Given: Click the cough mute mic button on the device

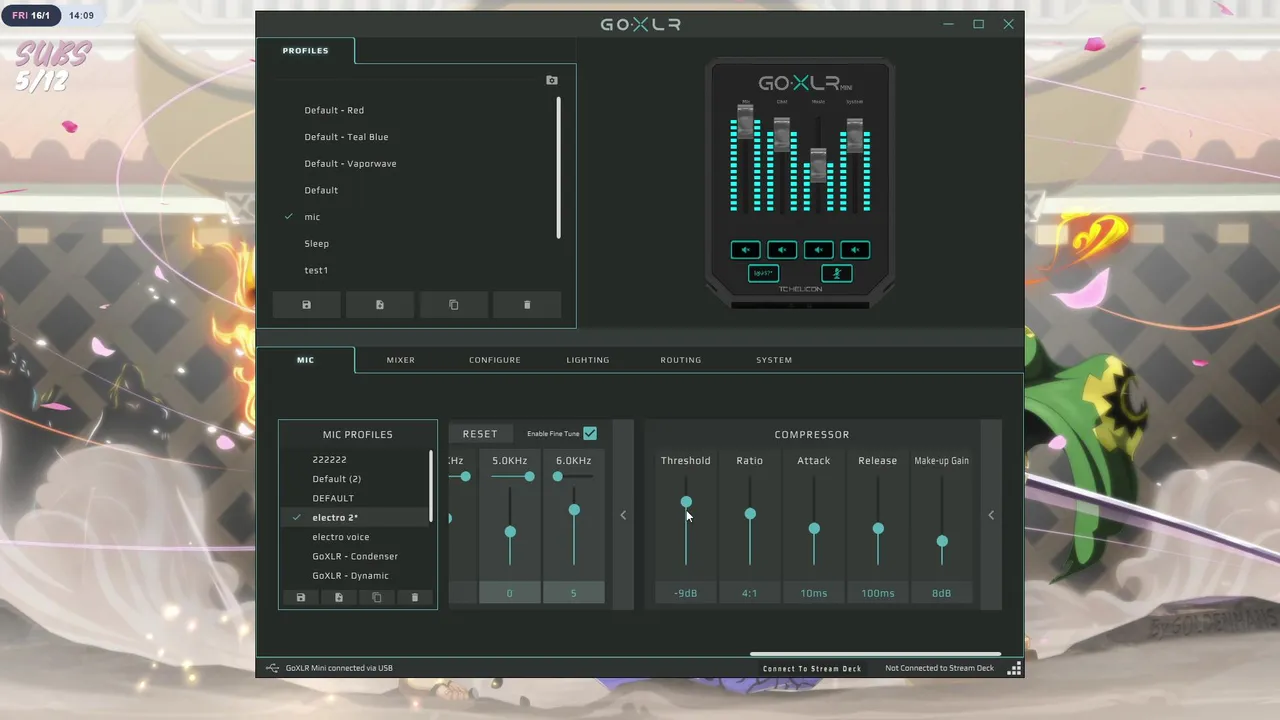Looking at the screenshot, I should 837,273.
